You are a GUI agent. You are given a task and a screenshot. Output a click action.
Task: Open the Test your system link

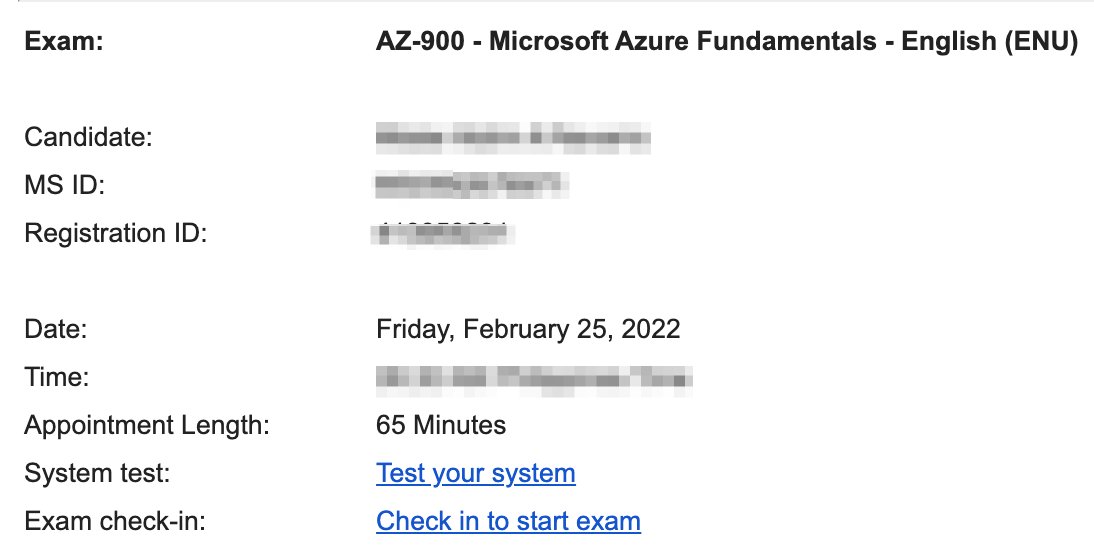476,473
